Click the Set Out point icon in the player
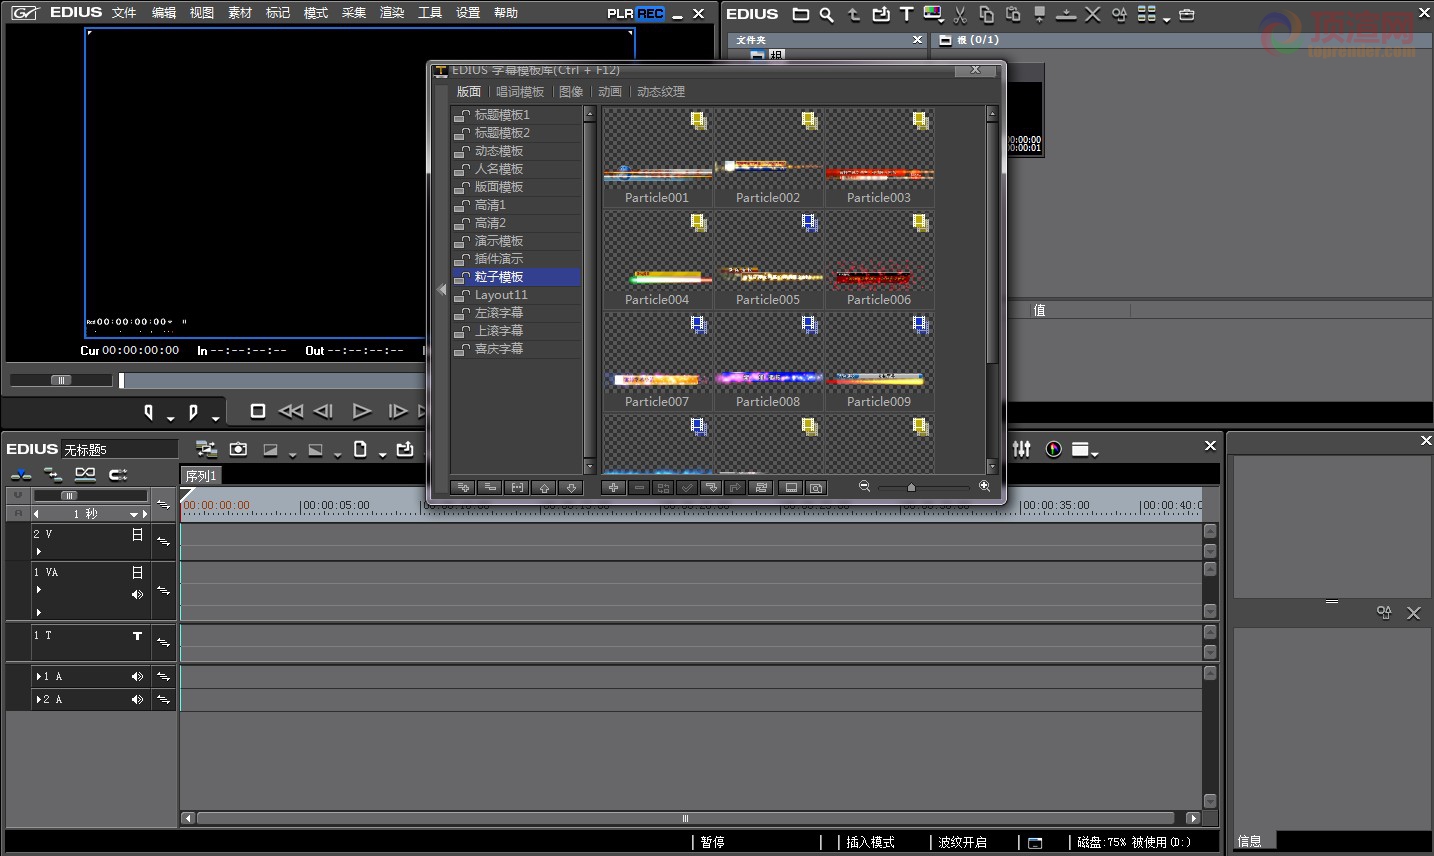This screenshot has width=1434, height=856. (193, 411)
